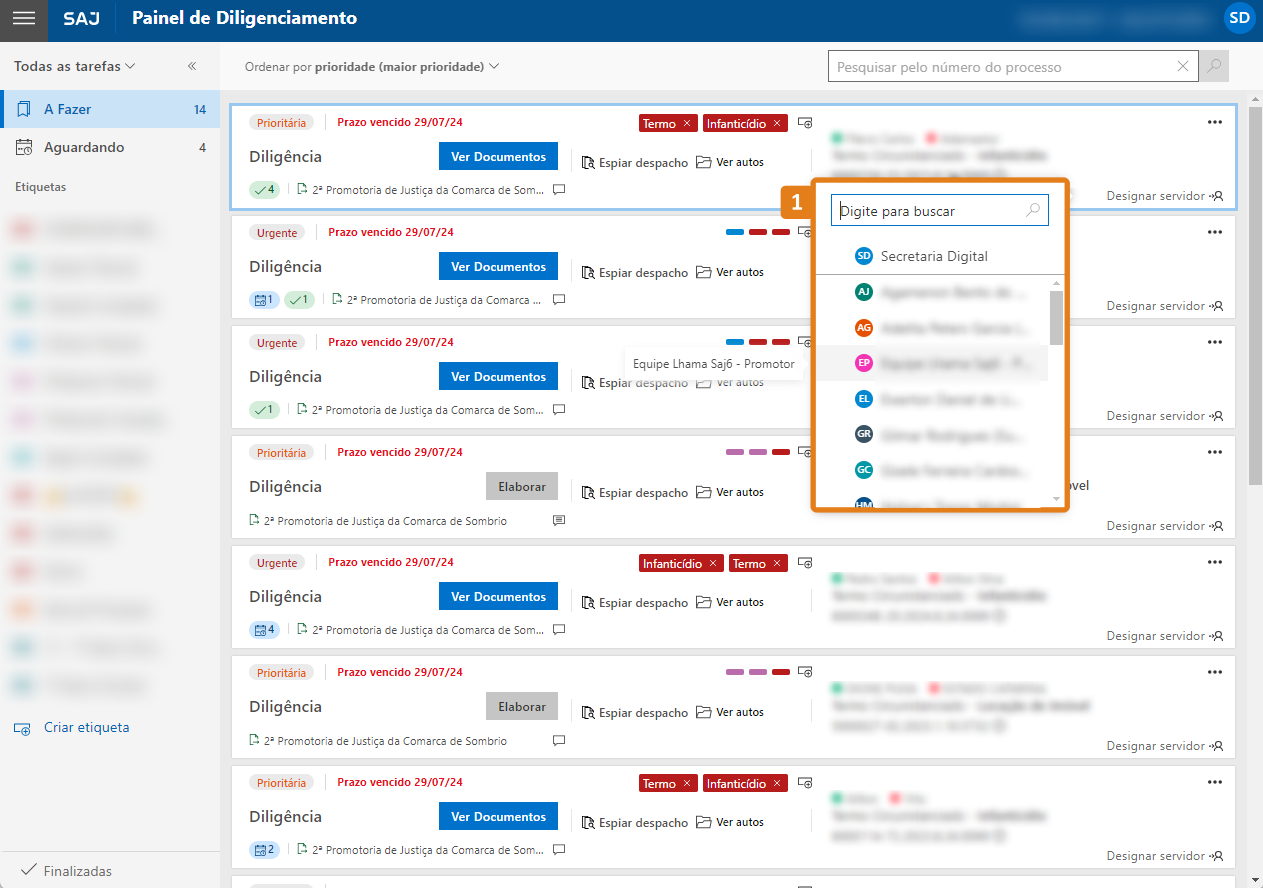Open the SD user avatar menu

(x=1239, y=18)
